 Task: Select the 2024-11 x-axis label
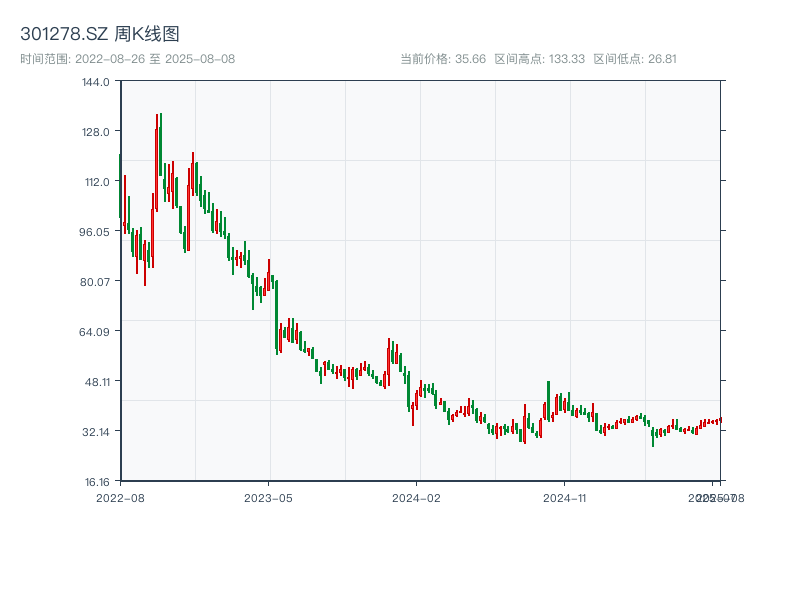coord(564,497)
